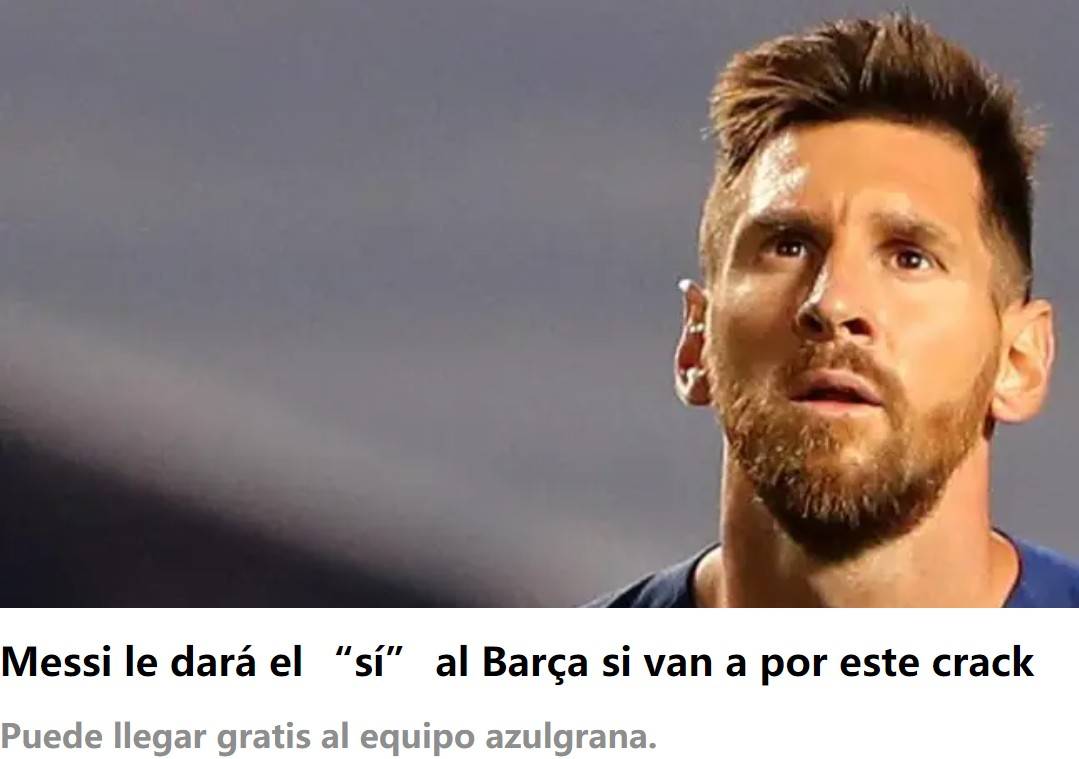The width and height of the screenshot is (1079, 759).
Task: Click the word 'Messi' in the headline
Action: tap(56, 662)
